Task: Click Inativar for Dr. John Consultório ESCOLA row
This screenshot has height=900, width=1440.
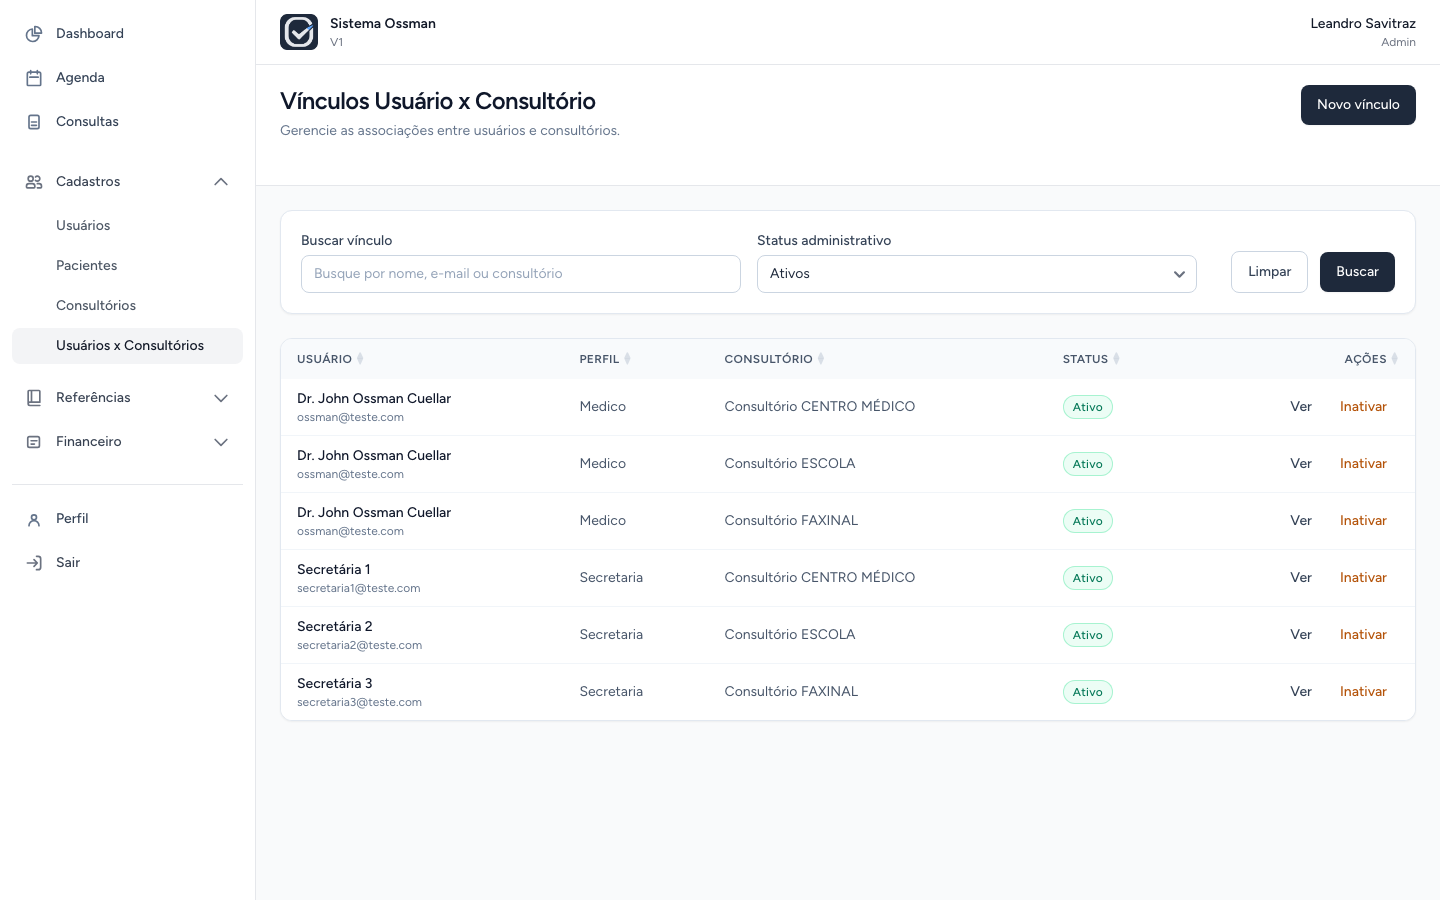Action: tap(1363, 464)
